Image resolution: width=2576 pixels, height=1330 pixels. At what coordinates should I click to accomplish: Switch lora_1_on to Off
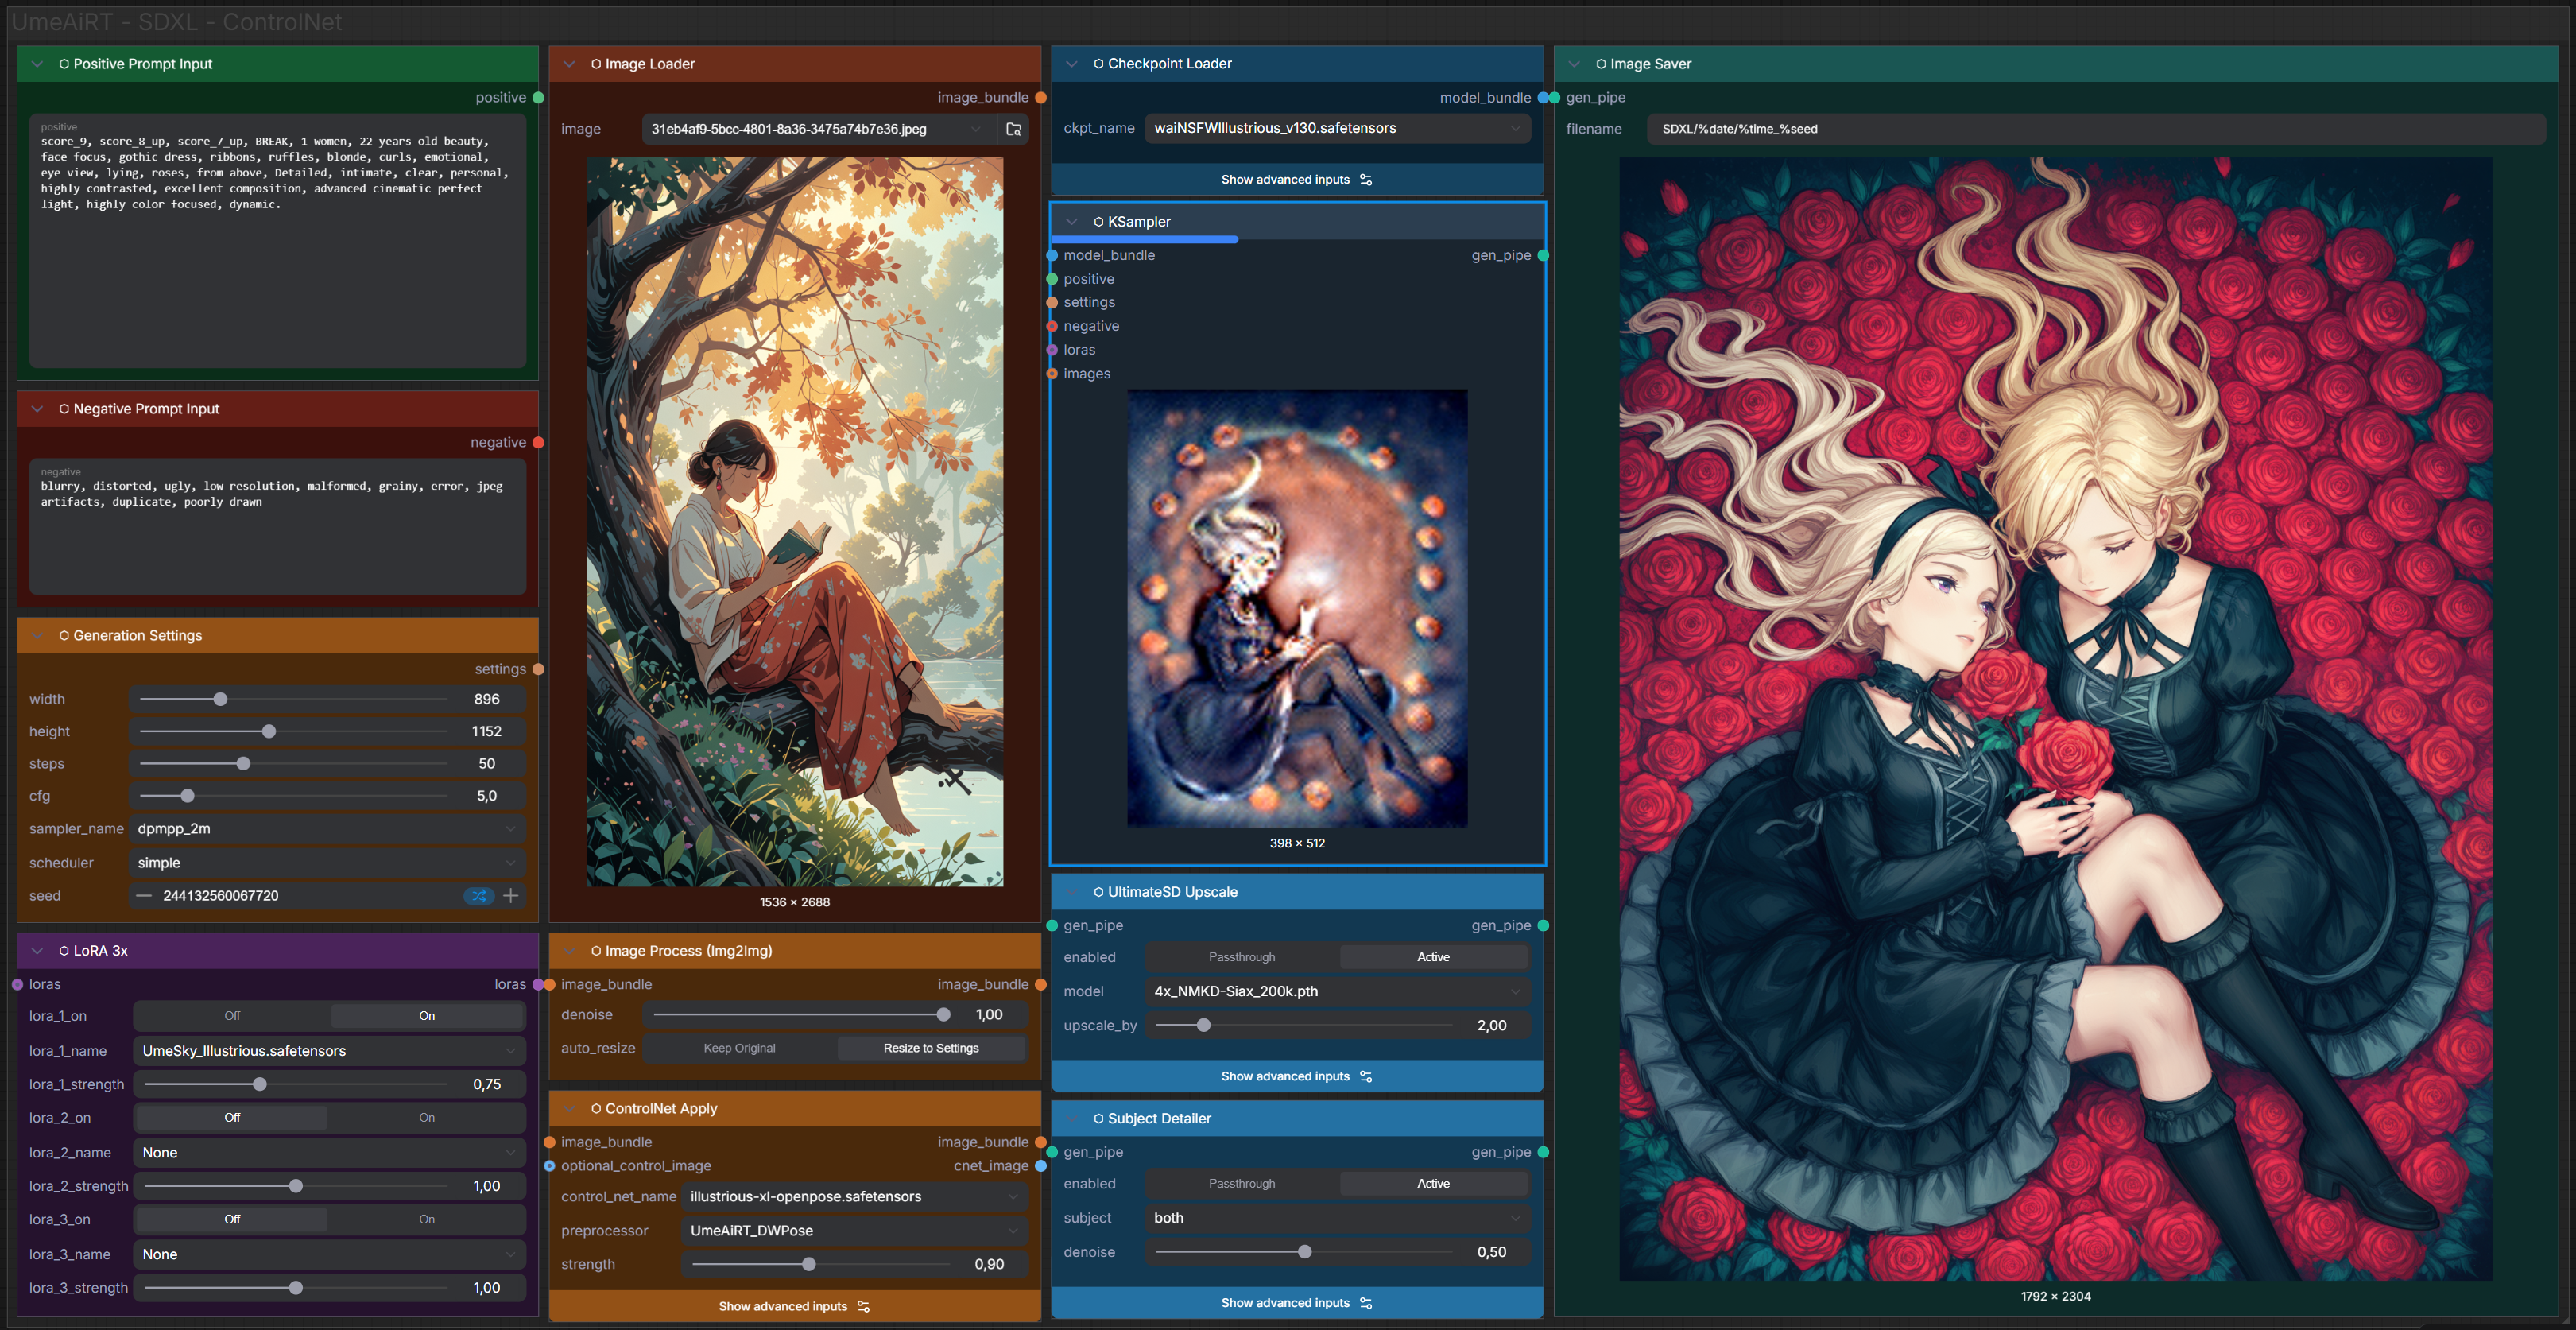tap(232, 1016)
